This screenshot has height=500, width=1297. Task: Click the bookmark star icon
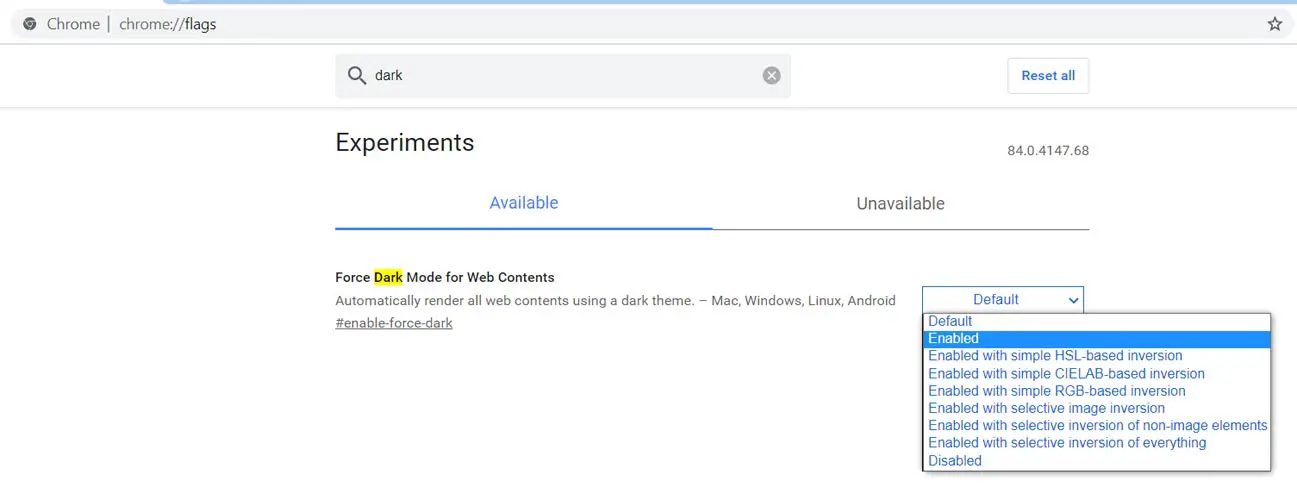point(1274,24)
